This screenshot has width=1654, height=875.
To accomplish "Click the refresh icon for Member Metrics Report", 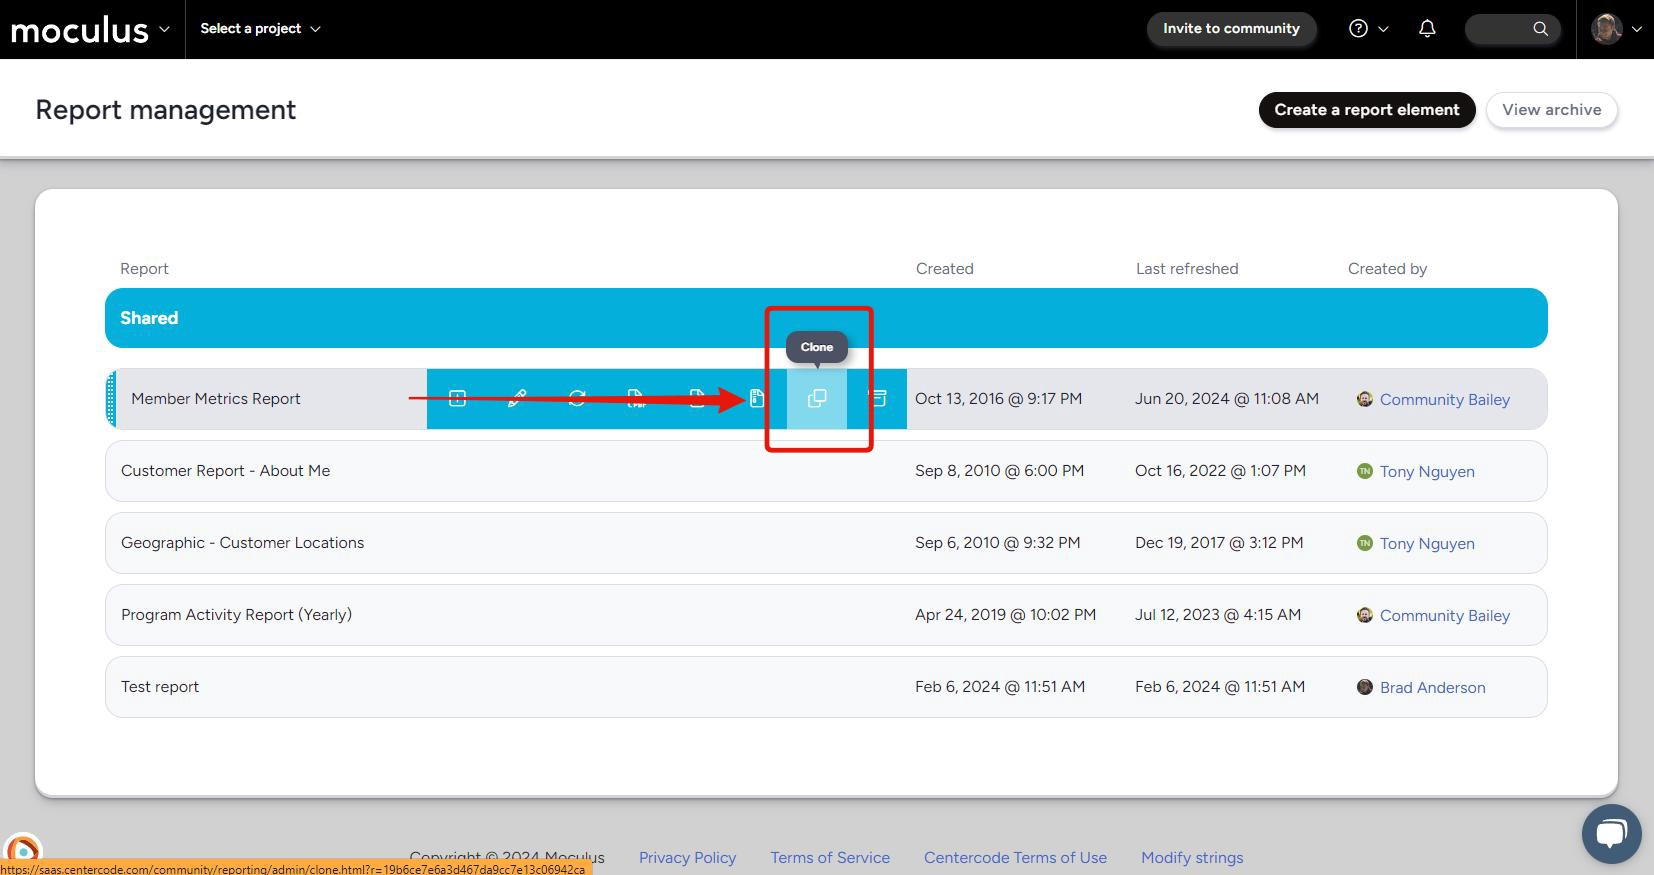I will 577,398.
